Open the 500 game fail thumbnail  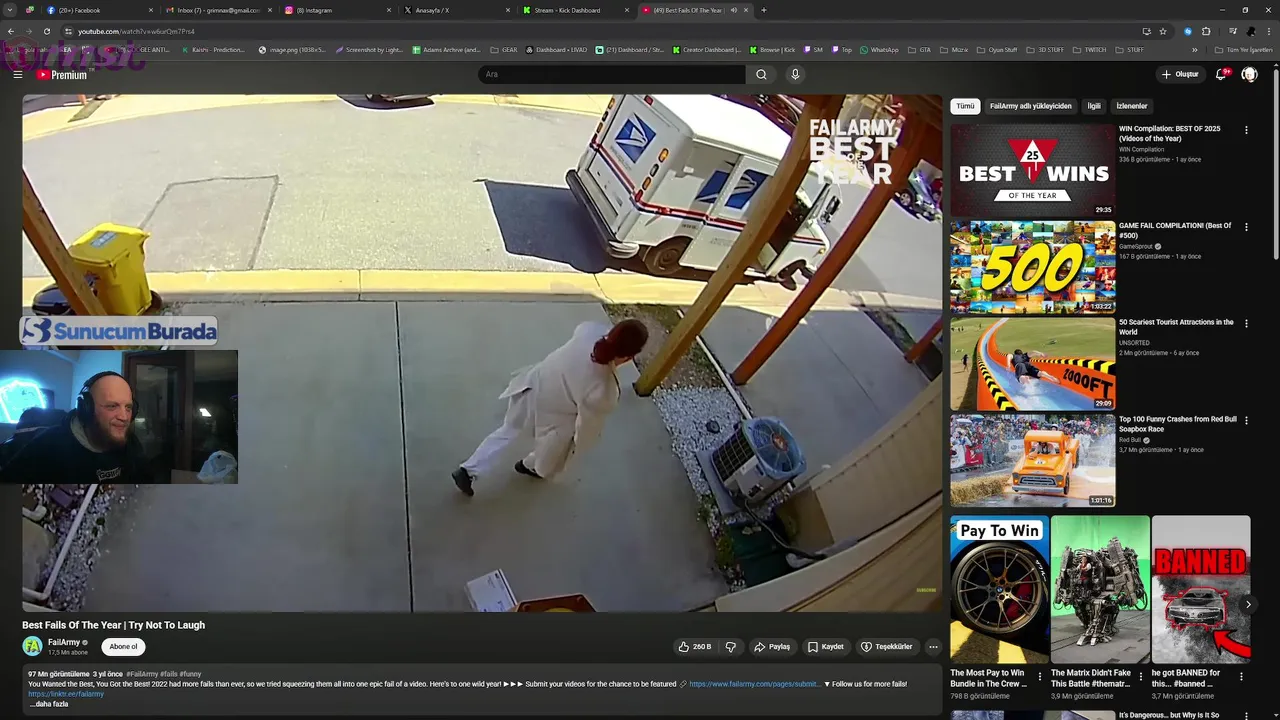click(1033, 266)
